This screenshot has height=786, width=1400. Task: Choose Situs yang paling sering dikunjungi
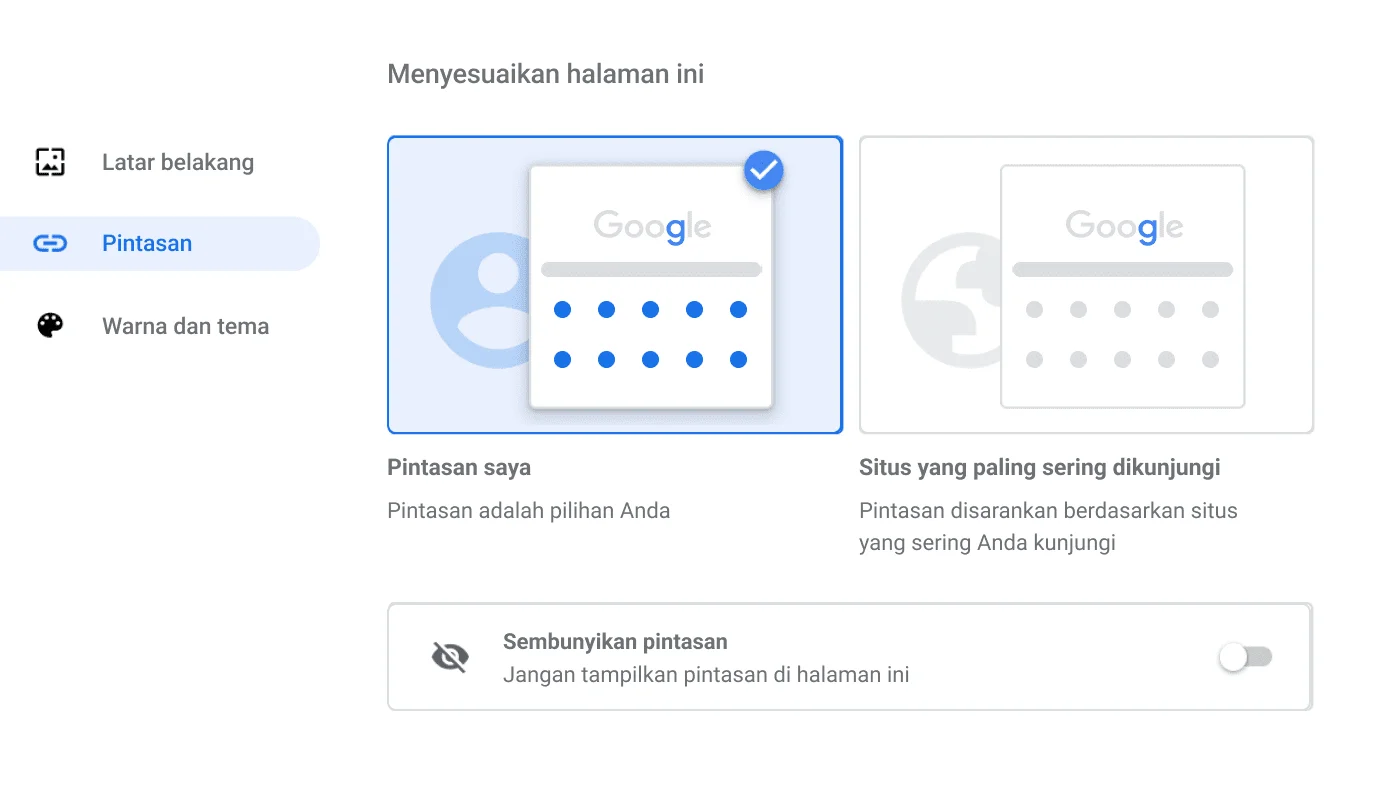pos(1086,285)
